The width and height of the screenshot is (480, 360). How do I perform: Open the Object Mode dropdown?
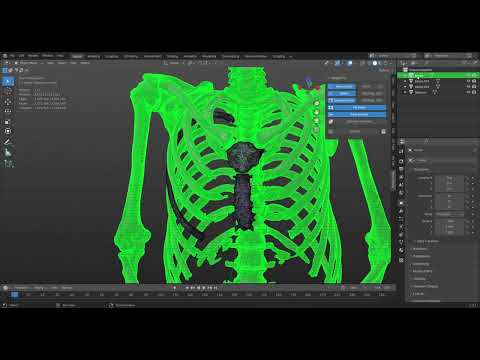pos(29,63)
